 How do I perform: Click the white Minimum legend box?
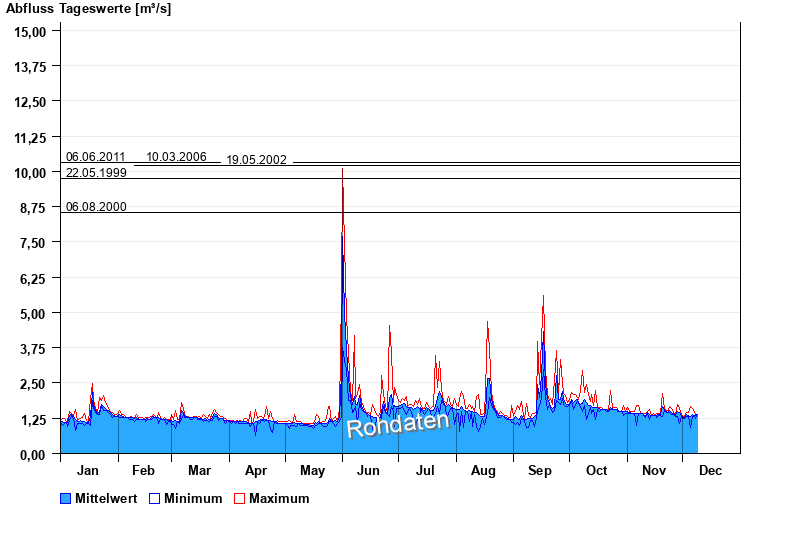click(155, 498)
